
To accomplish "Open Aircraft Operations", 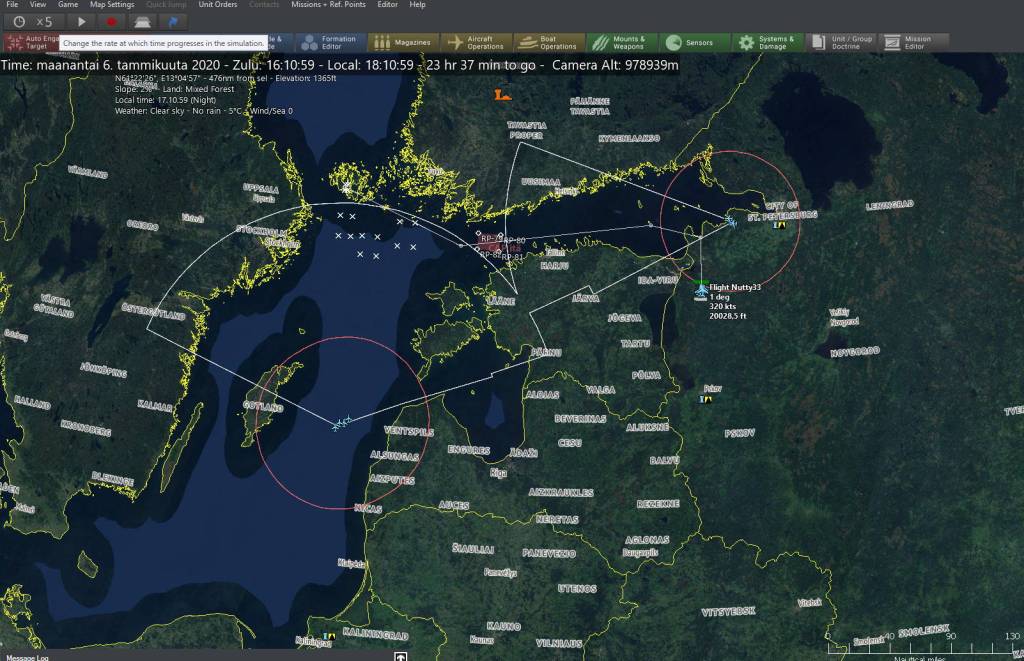I will coord(476,43).
